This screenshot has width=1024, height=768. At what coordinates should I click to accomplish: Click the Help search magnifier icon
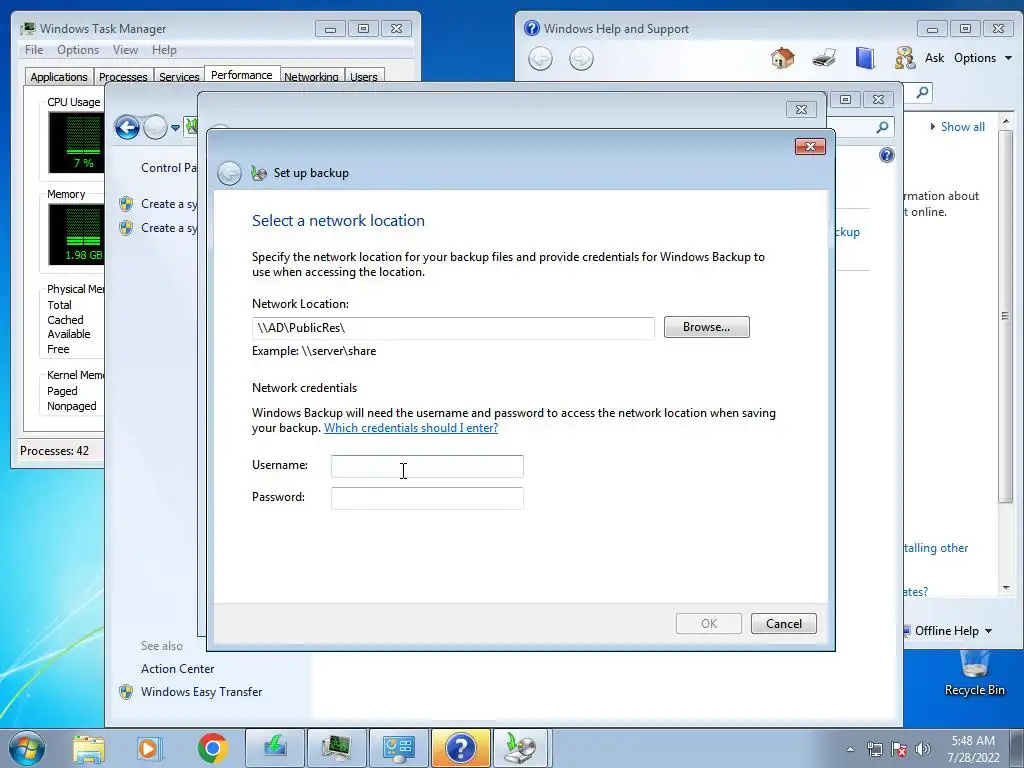click(922, 93)
